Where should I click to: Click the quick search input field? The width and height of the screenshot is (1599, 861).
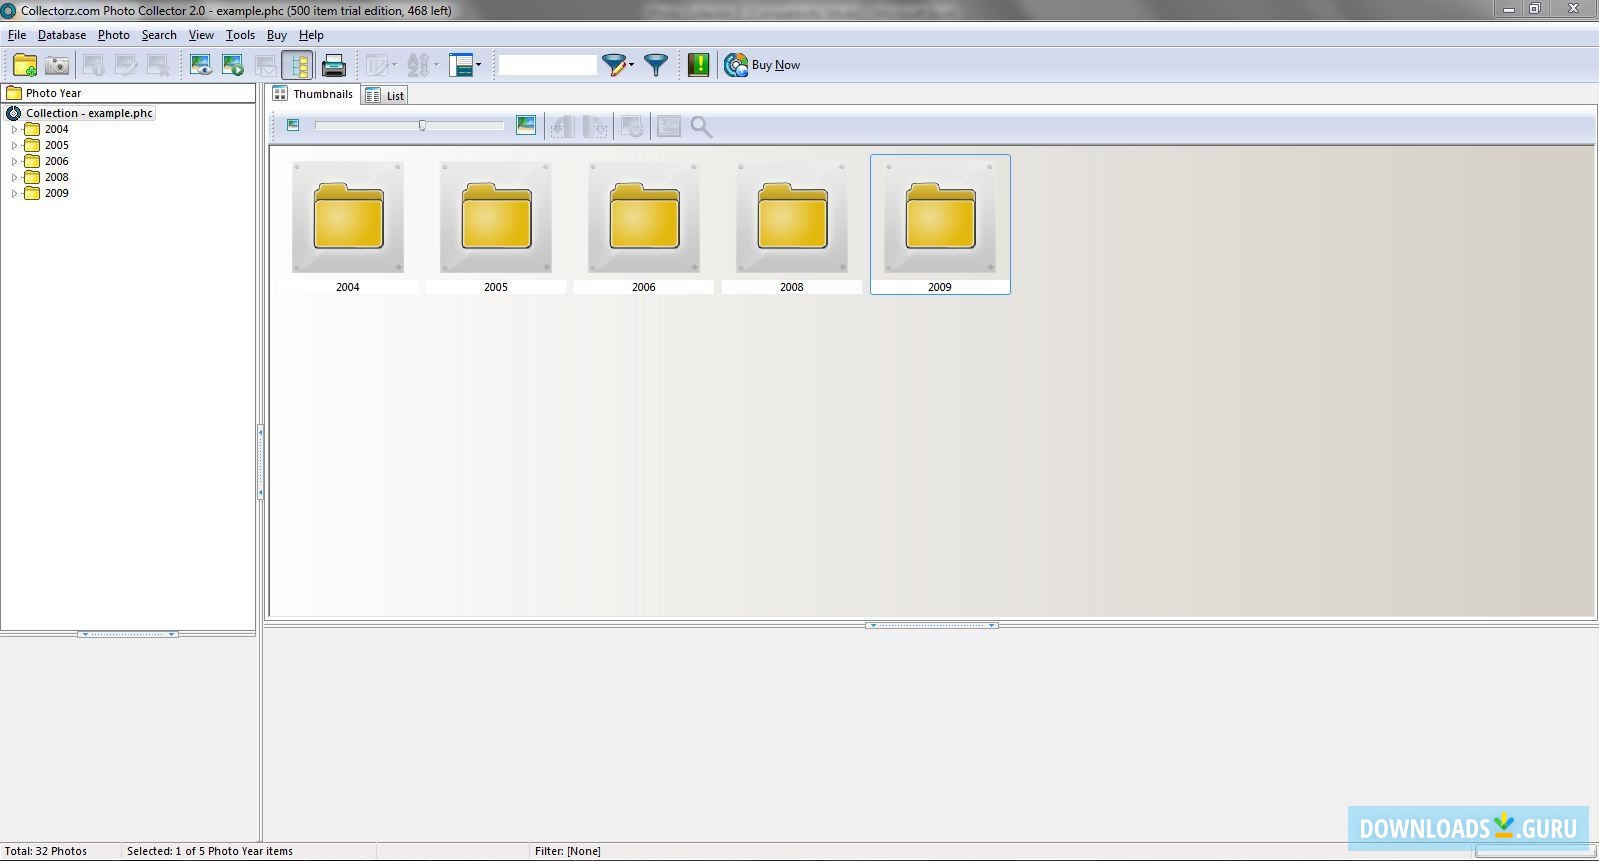pyautogui.click(x=547, y=65)
